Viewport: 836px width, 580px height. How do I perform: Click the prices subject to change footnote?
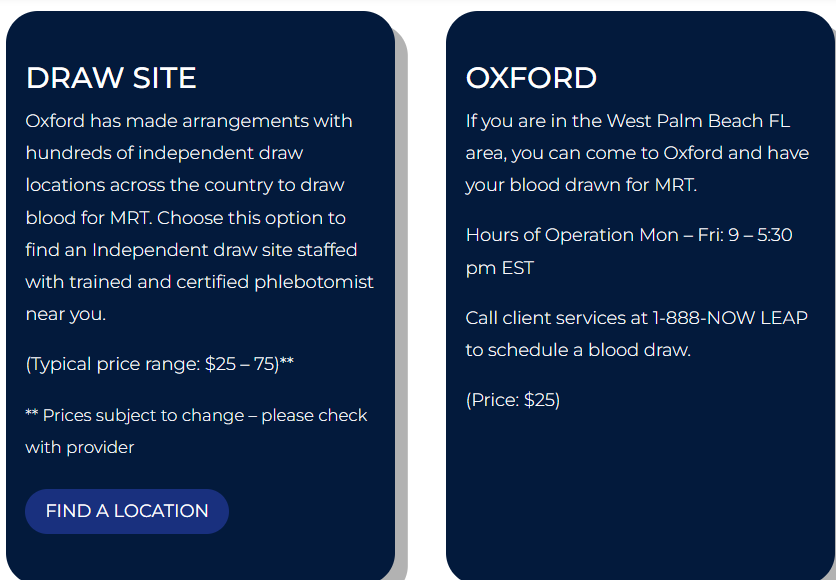click(196, 415)
